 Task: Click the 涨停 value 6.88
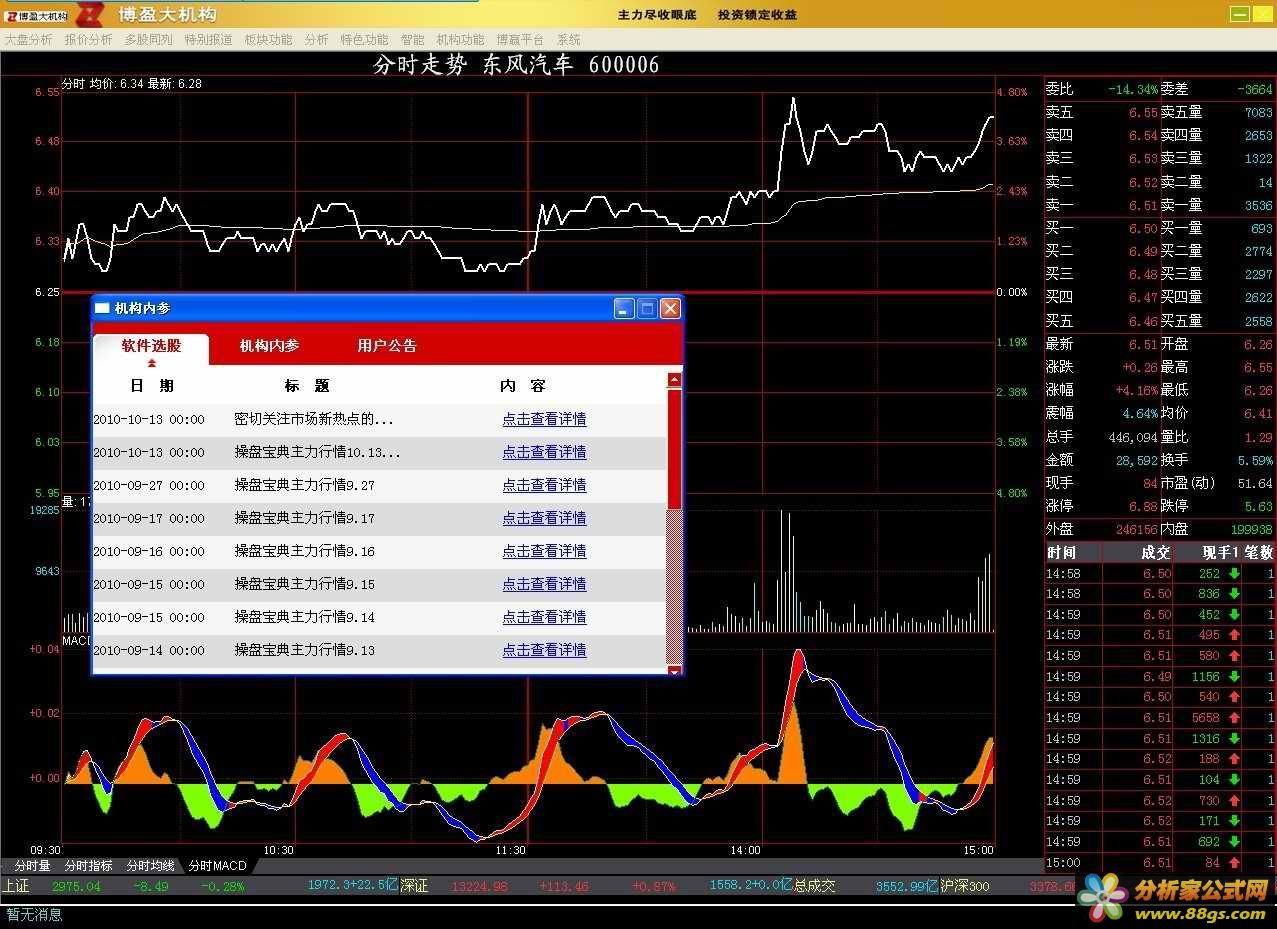click(x=1143, y=507)
